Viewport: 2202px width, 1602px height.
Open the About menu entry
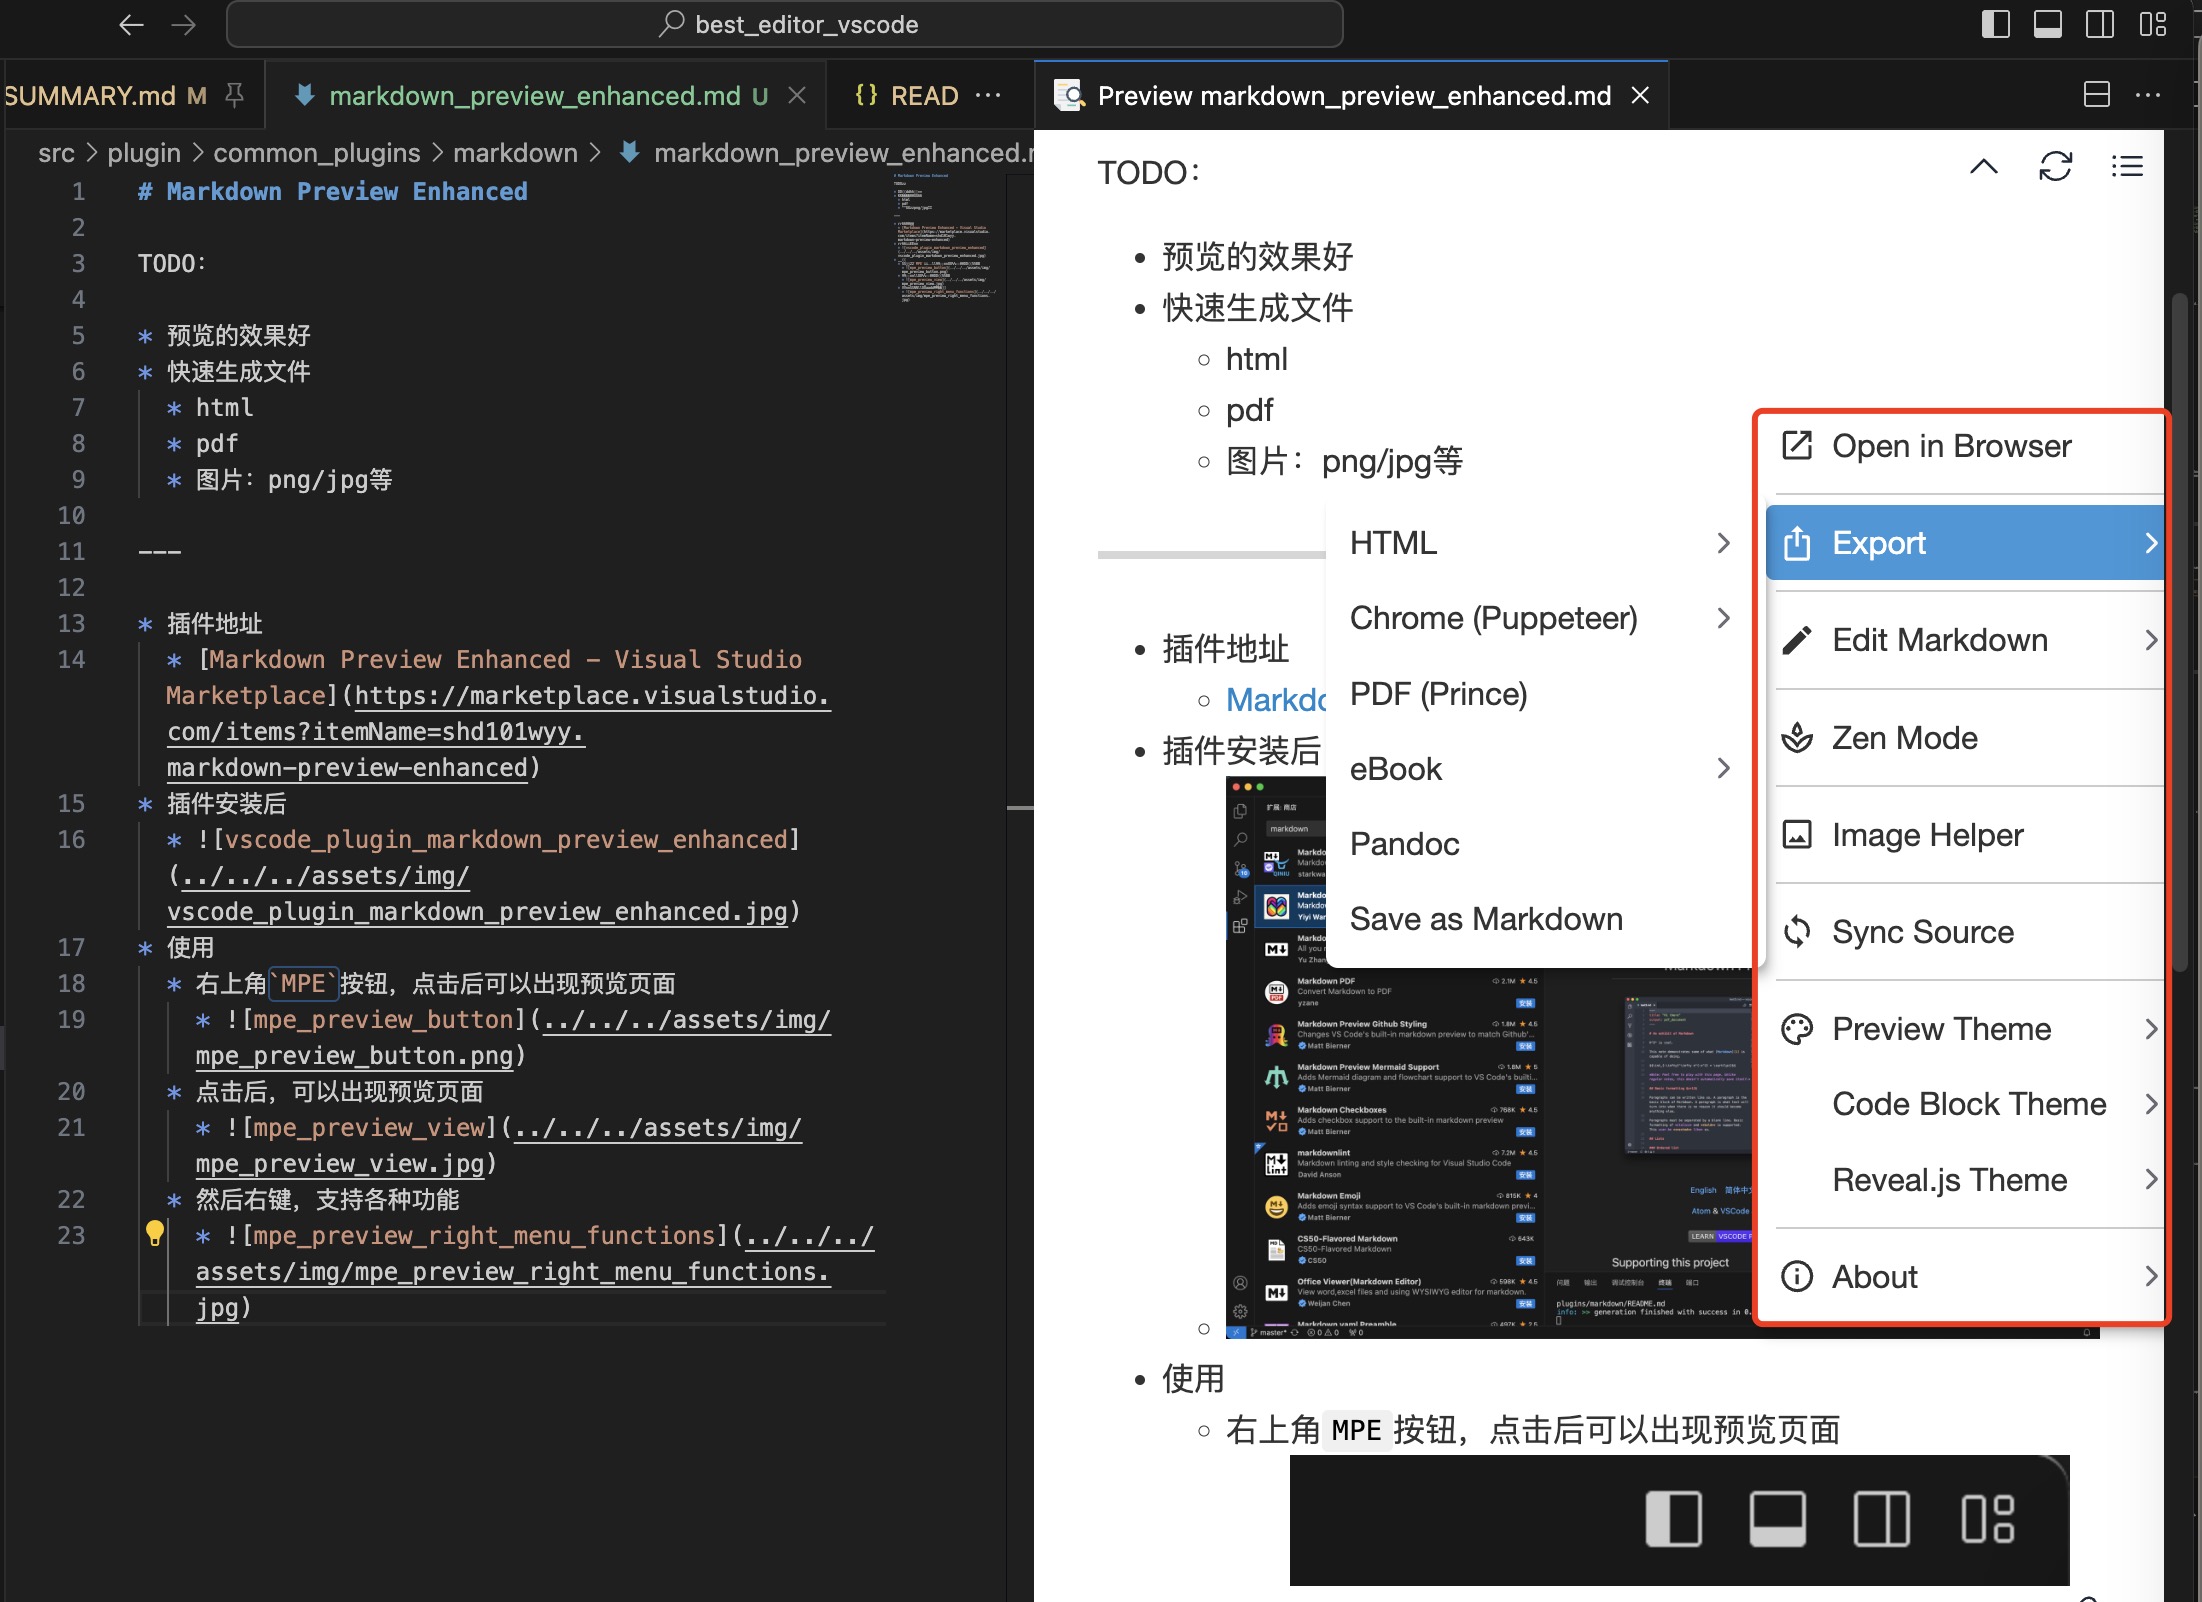(x=1967, y=1277)
